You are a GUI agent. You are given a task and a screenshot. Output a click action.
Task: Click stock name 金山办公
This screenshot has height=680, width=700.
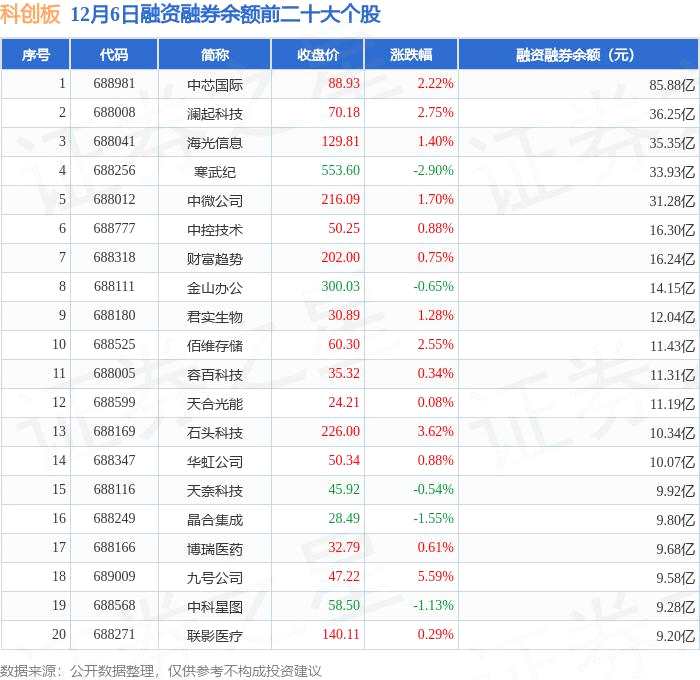[215, 288]
